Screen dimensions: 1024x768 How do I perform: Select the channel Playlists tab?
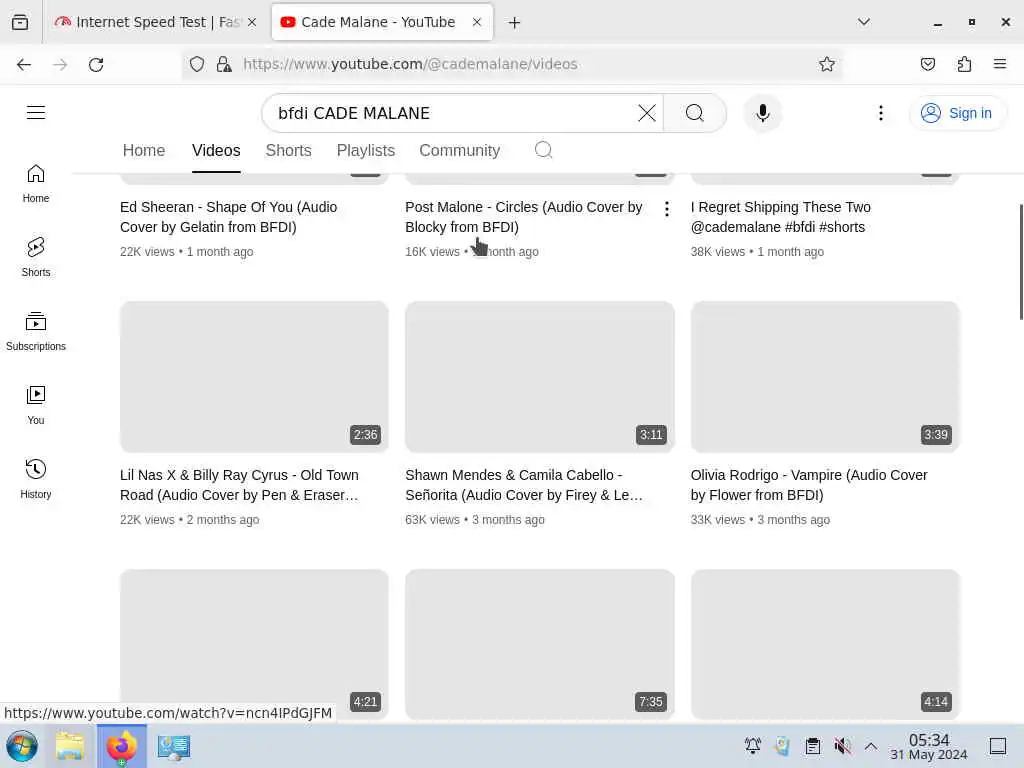(366, 150)
